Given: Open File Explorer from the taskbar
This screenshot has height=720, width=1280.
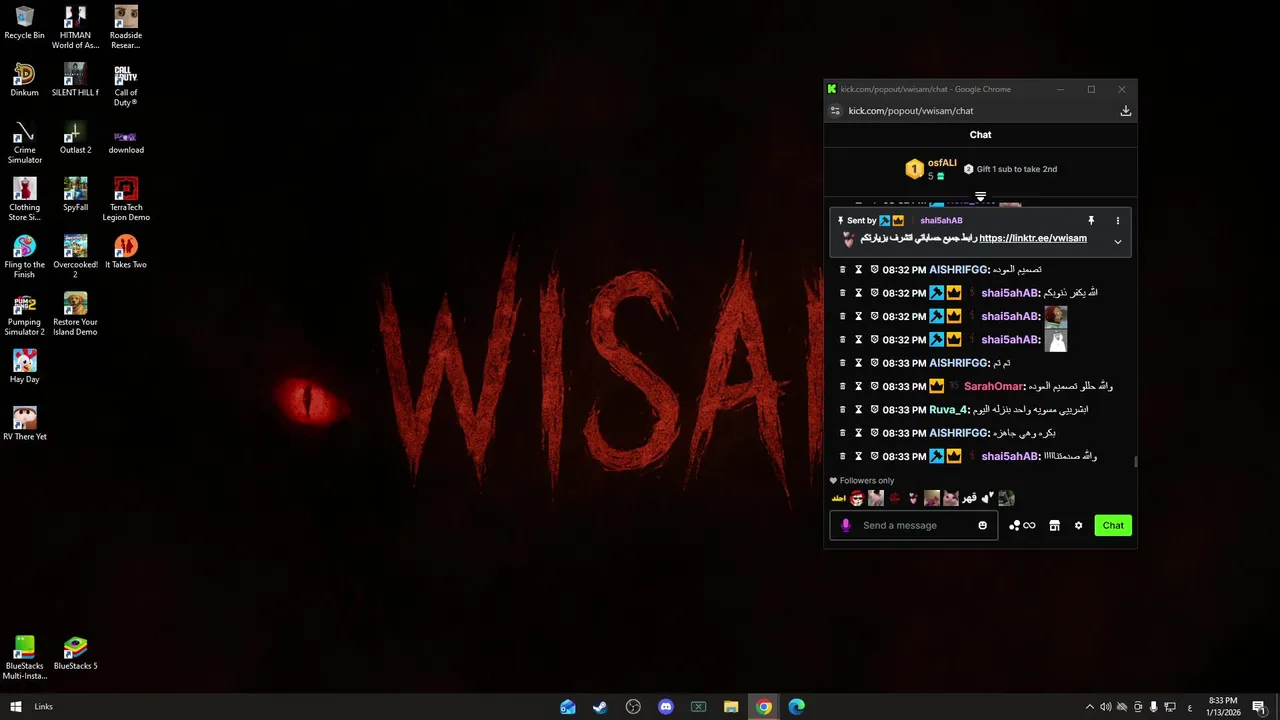Looking at the screenshot, I should [731, 707].
